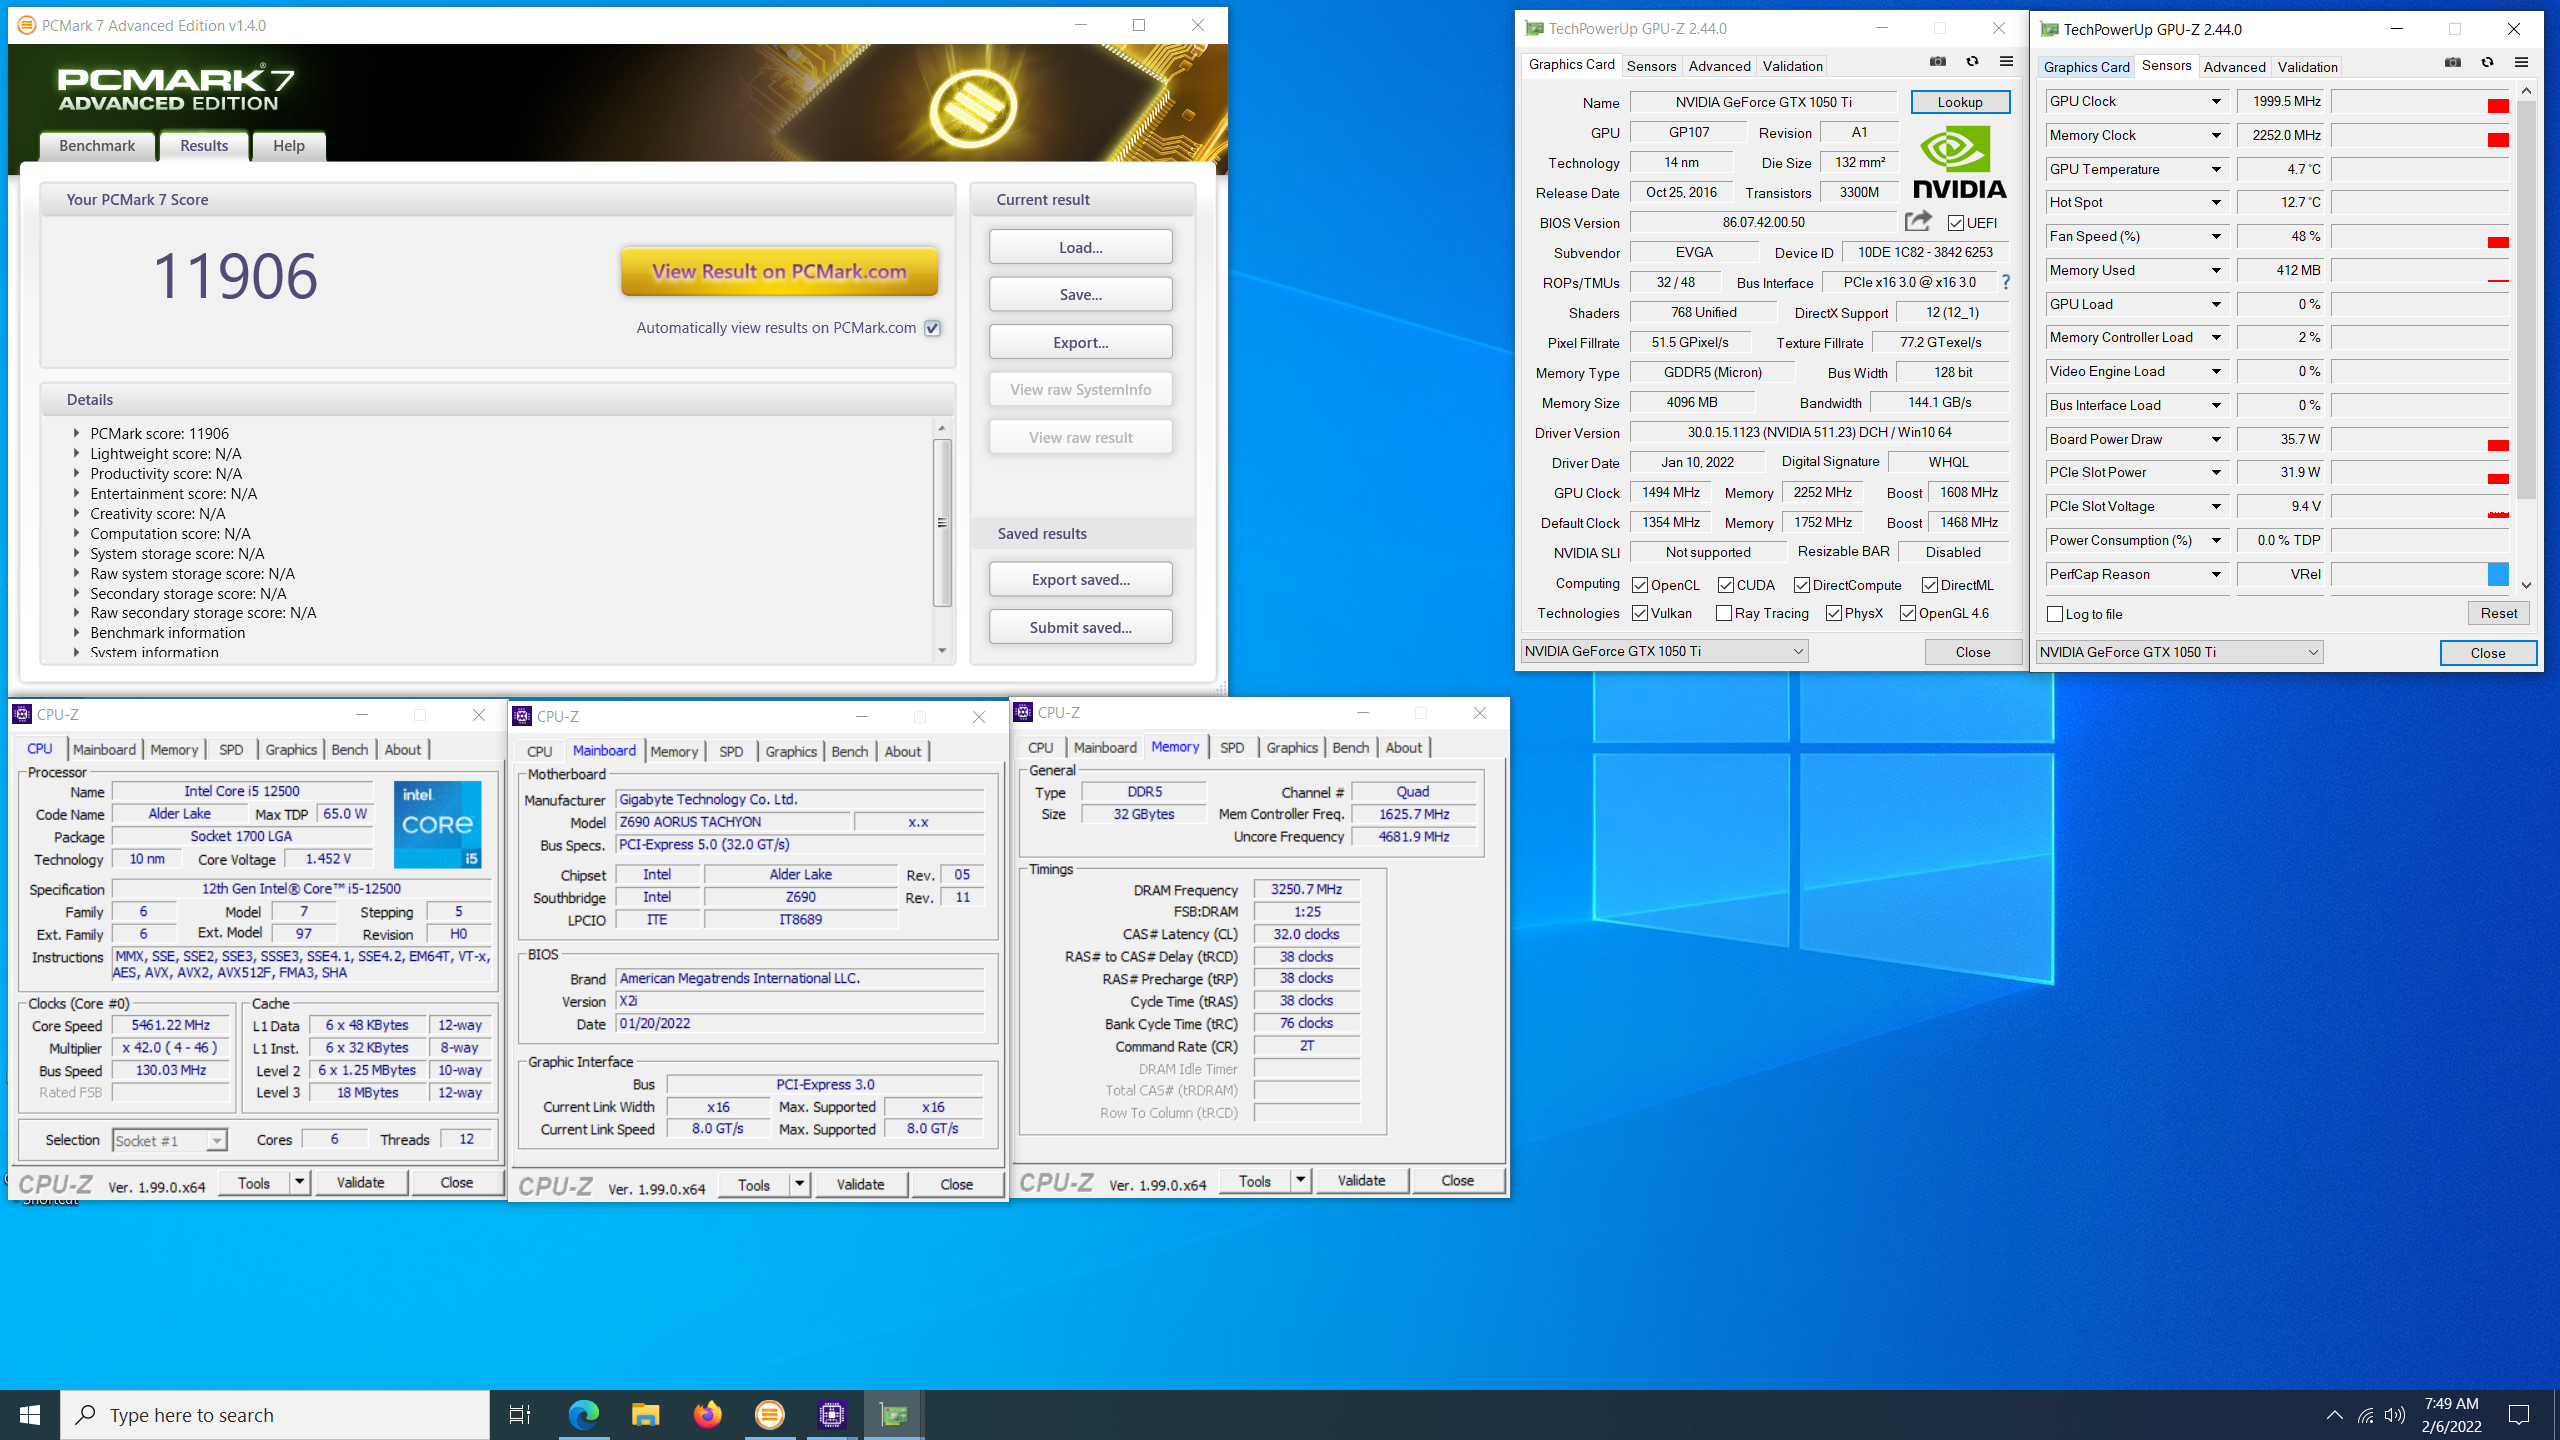The image size is (2560, 1440).
Task: Click the Reset button in GPU-Z Sensors
Action: pos(2498,613)
